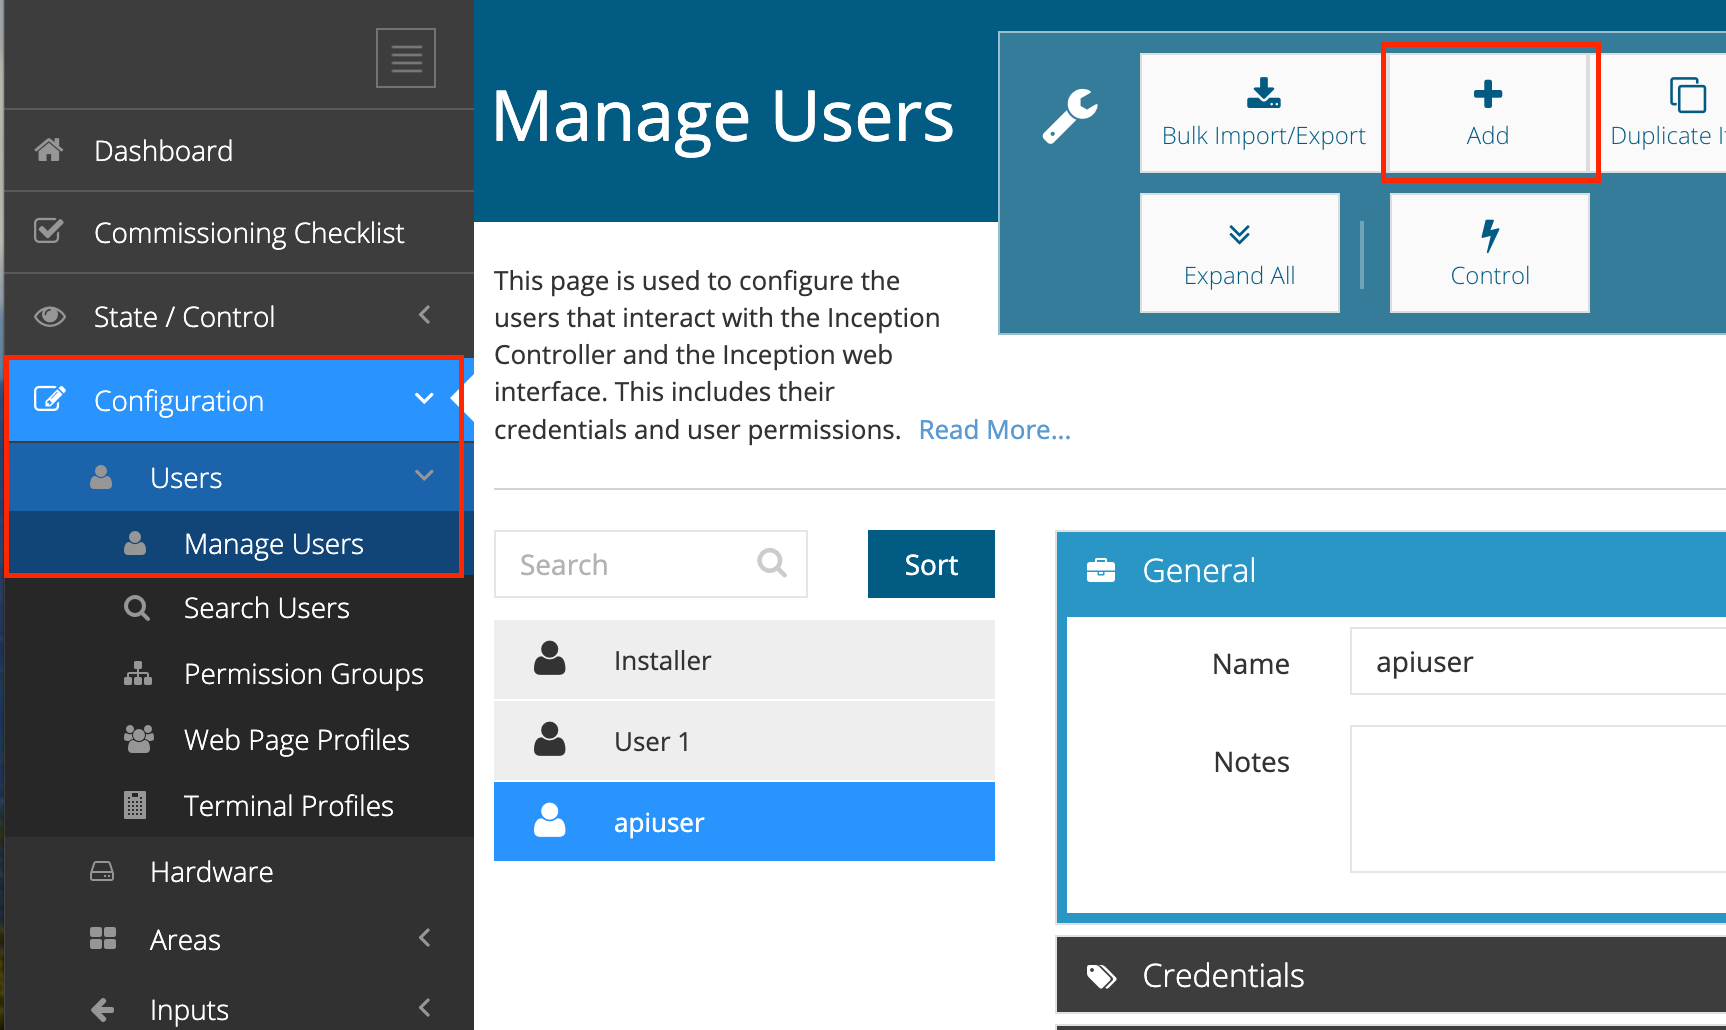Open Bulk Import/Export tool
This screenshot has height=1030, width=1726.
pos(1262,113)
